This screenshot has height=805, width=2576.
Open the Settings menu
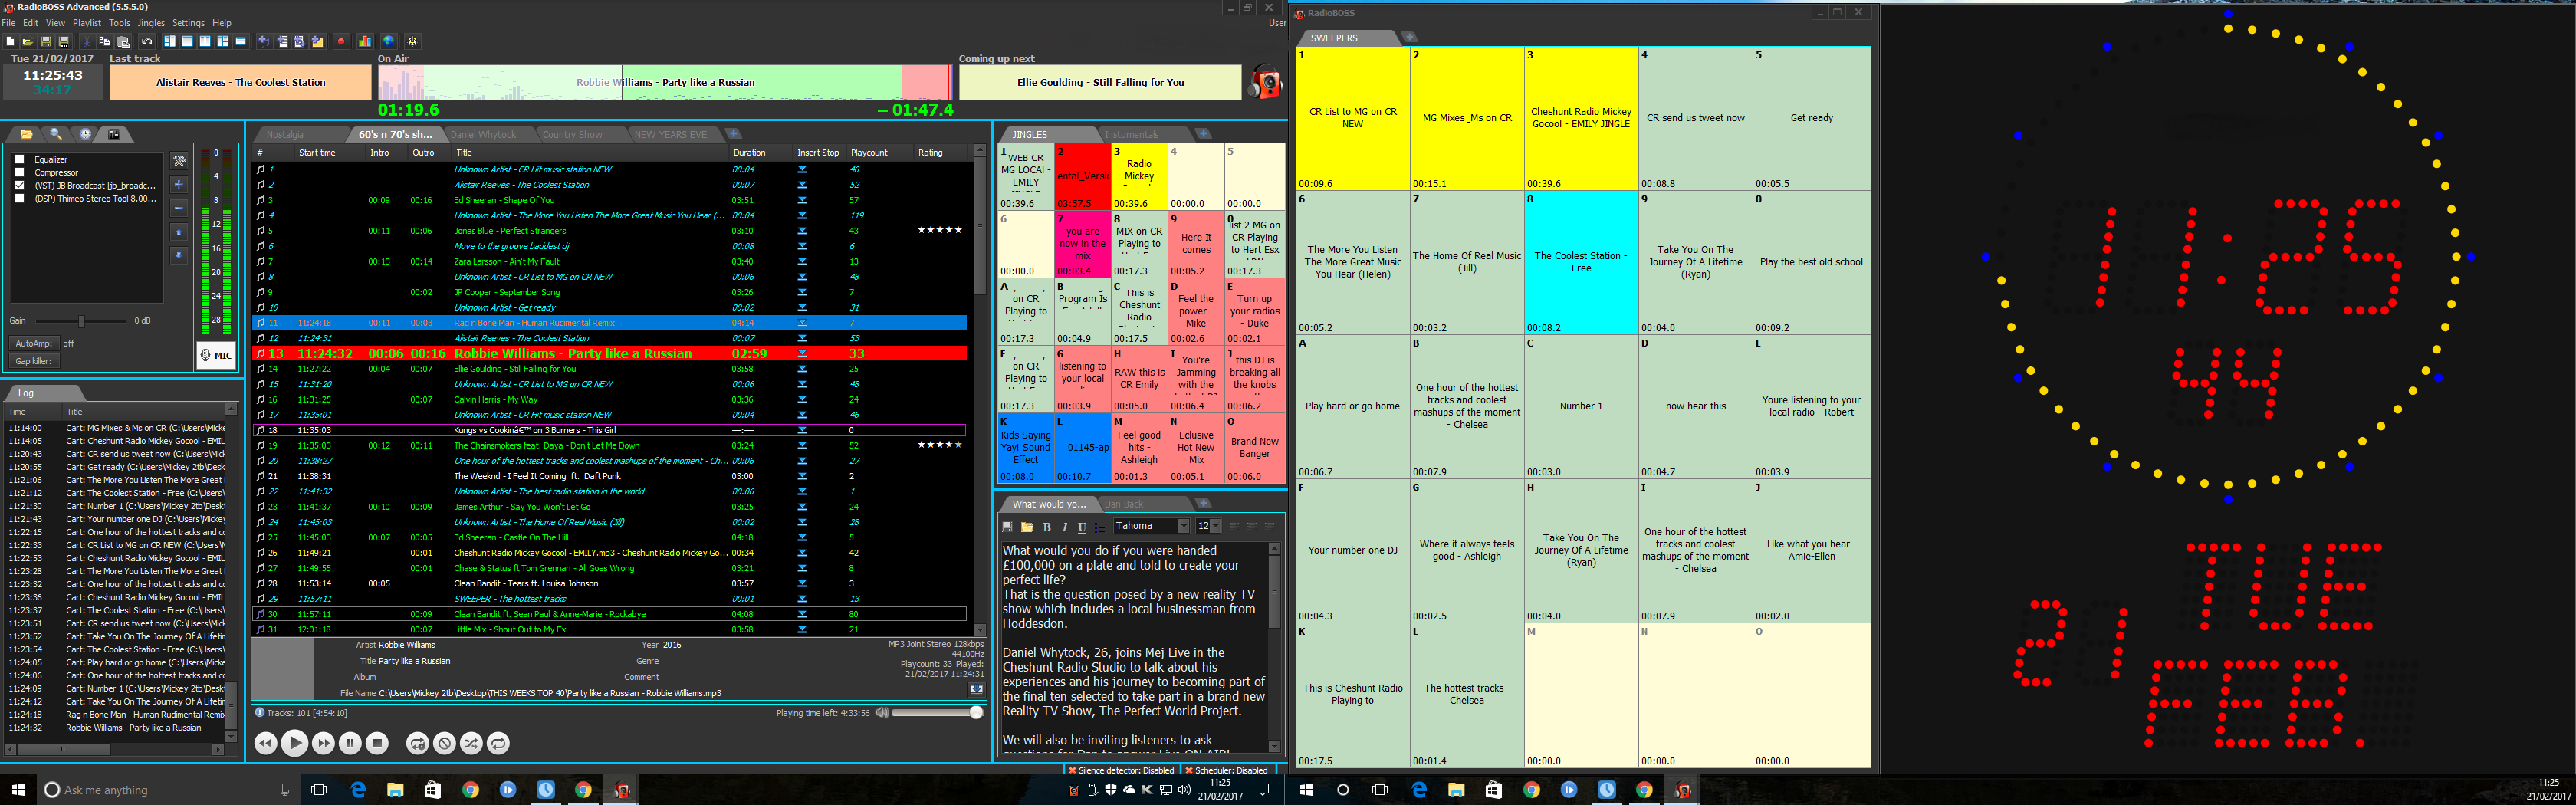tap(188, 23)
